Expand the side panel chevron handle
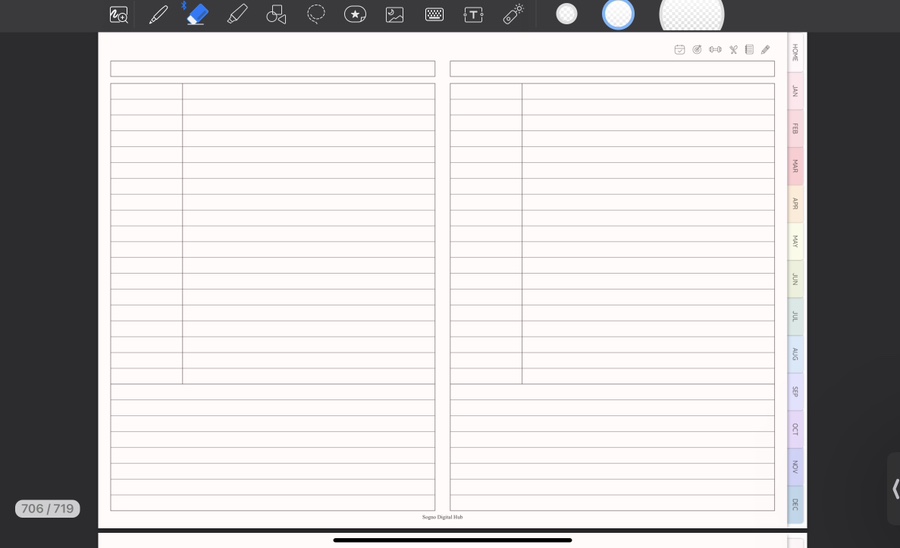The height and width of the screenshot is (548, 900). click(894, 489)
